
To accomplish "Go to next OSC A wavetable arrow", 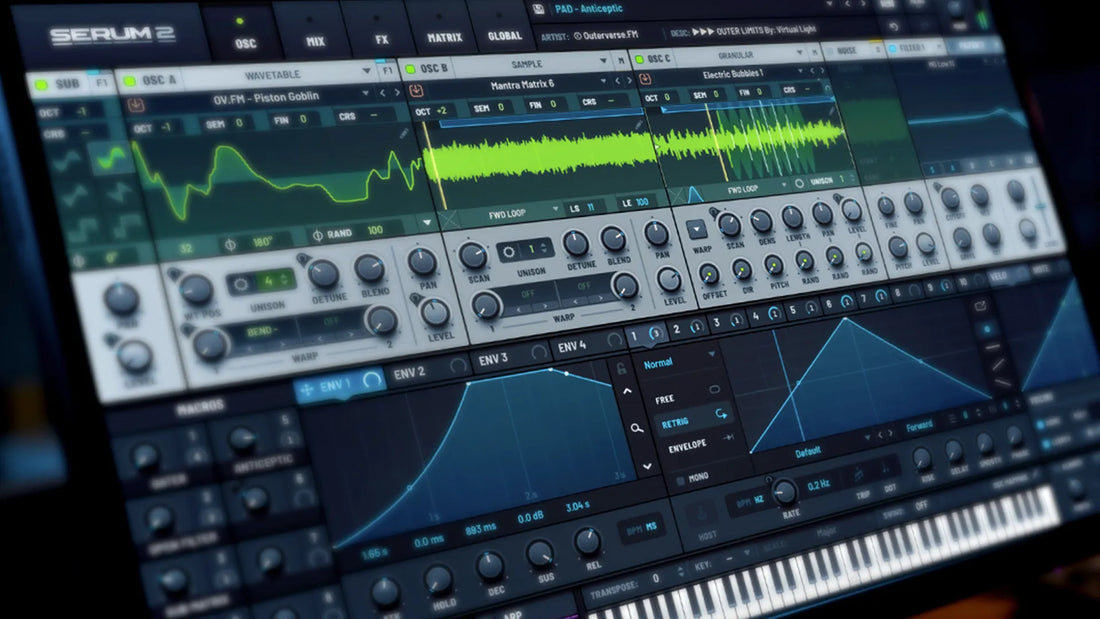I will (397, 92).
